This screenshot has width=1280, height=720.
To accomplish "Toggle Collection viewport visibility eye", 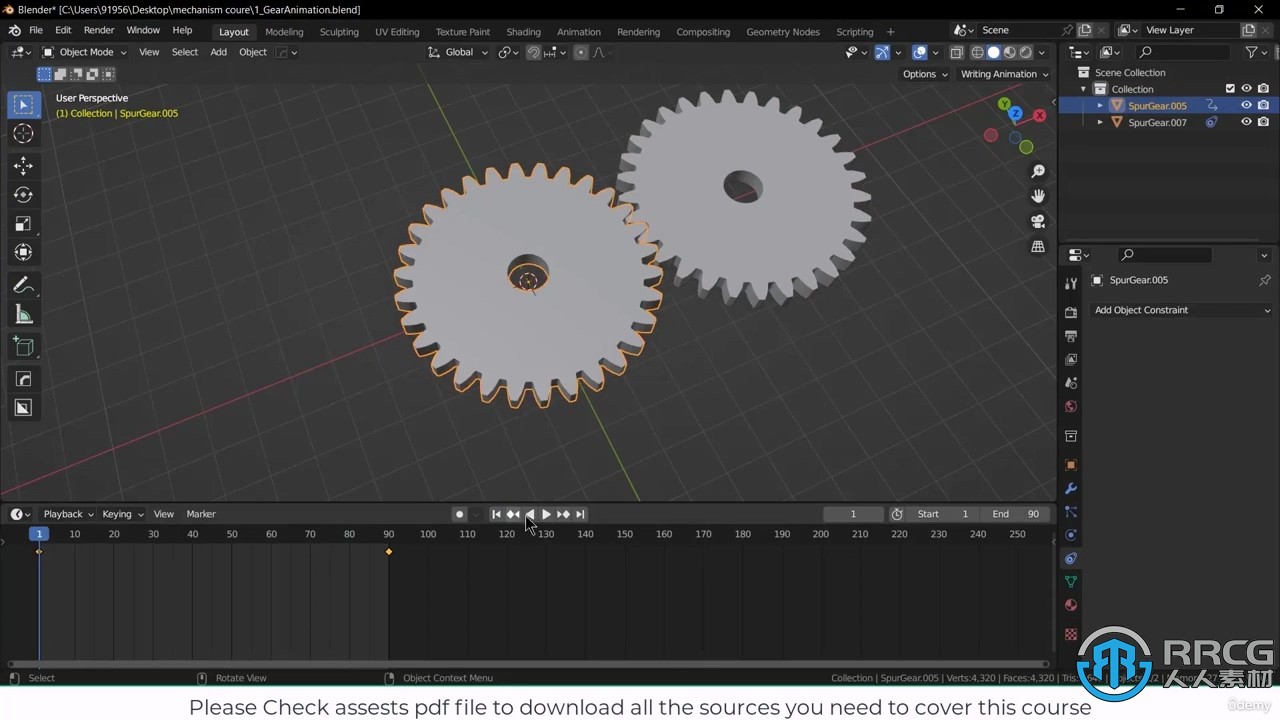I will pos(1246,89).
